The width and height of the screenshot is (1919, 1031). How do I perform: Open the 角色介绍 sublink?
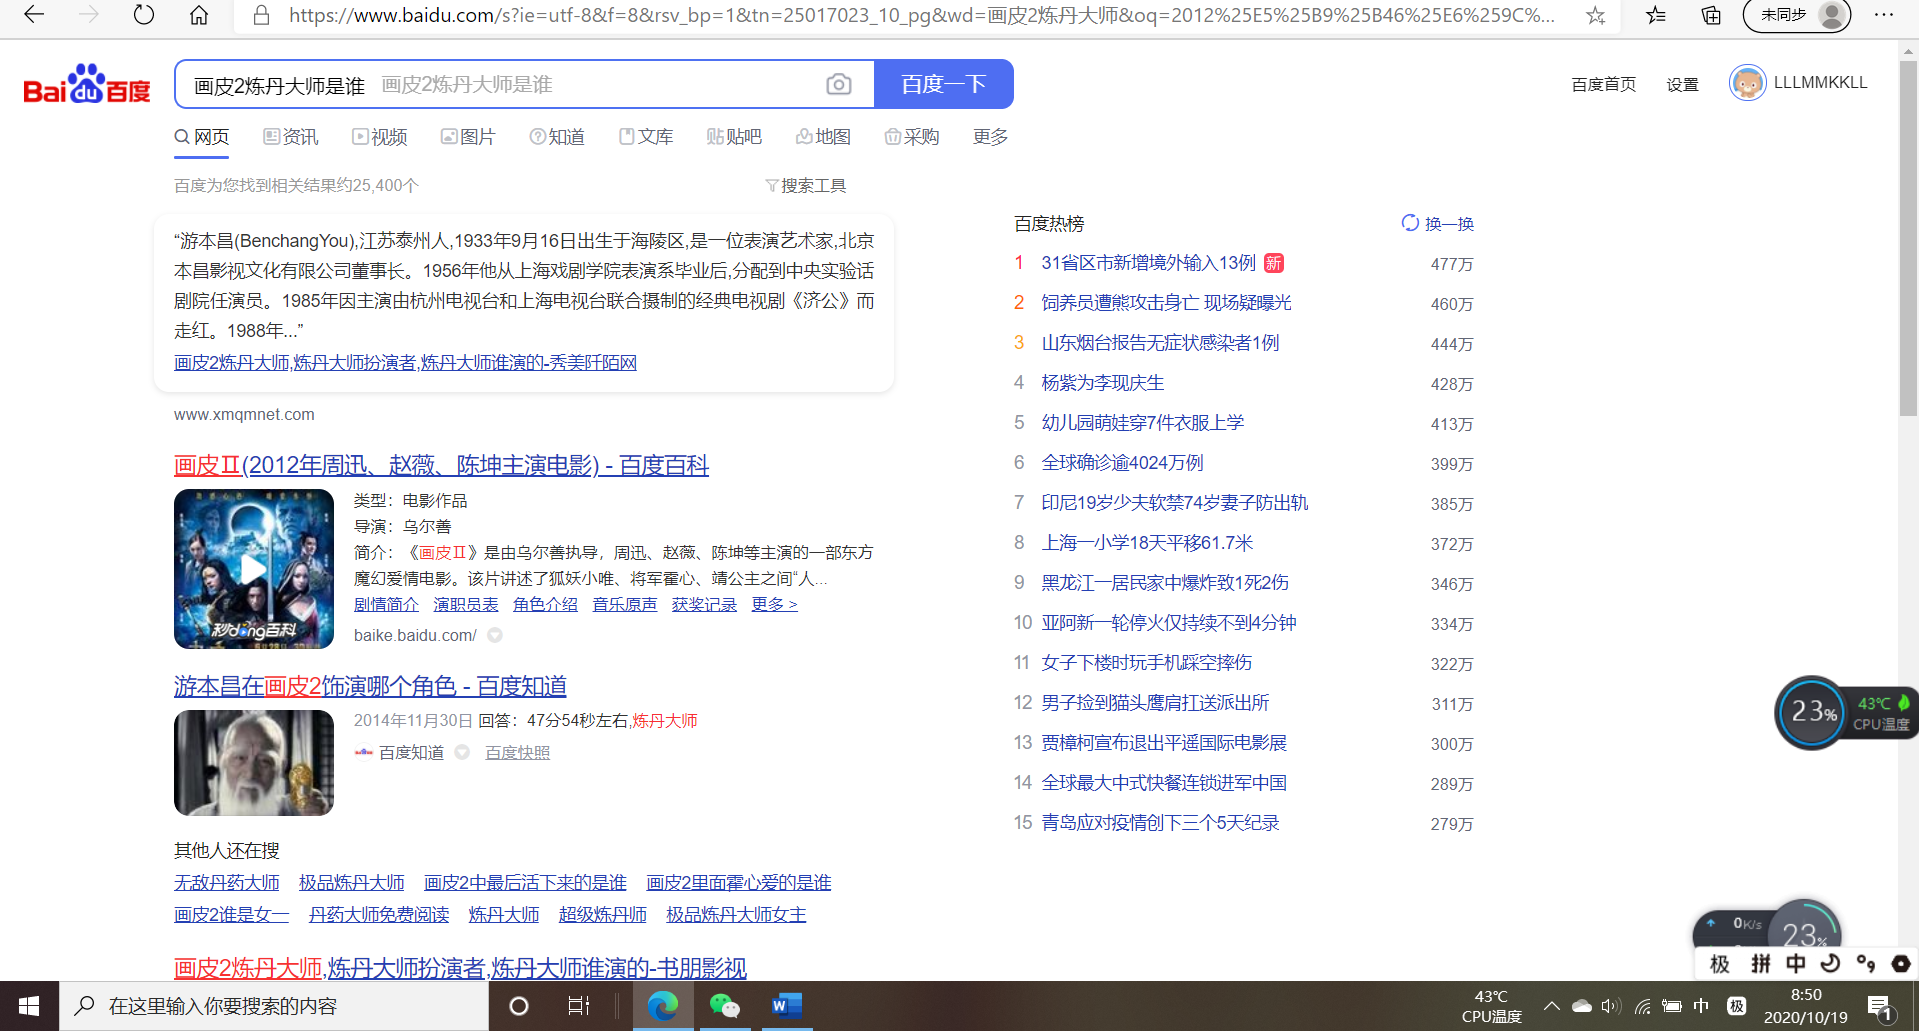point(545,604)
